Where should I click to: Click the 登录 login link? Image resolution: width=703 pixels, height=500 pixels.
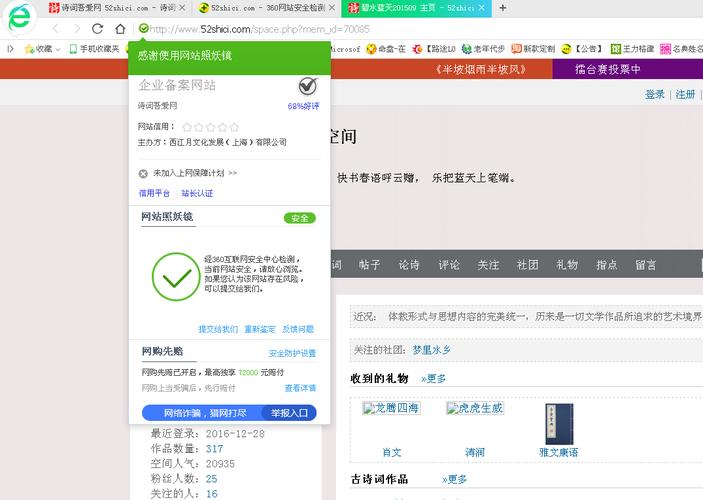pyautogui.click(x=655, y=95)
